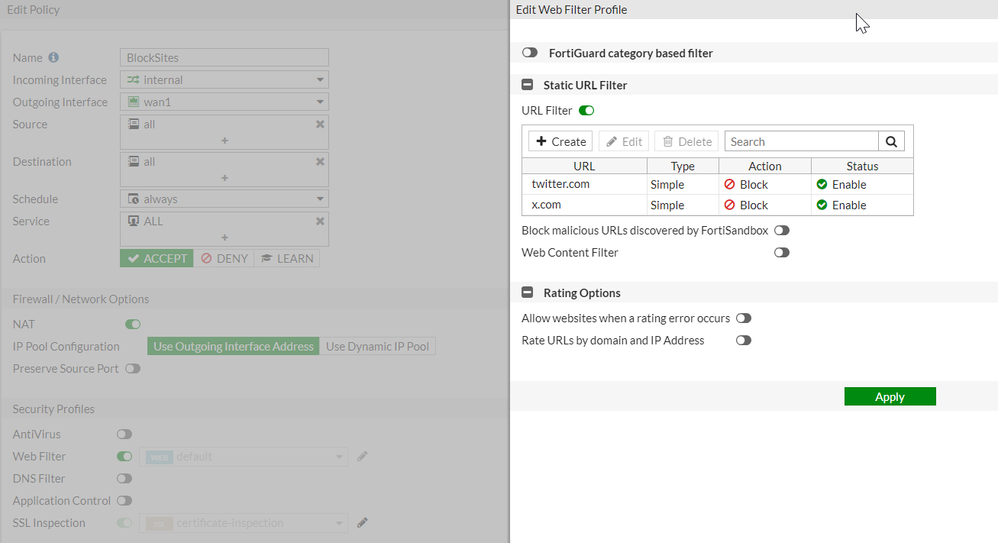Enable Web Content Filter toggle

(781, 252)
